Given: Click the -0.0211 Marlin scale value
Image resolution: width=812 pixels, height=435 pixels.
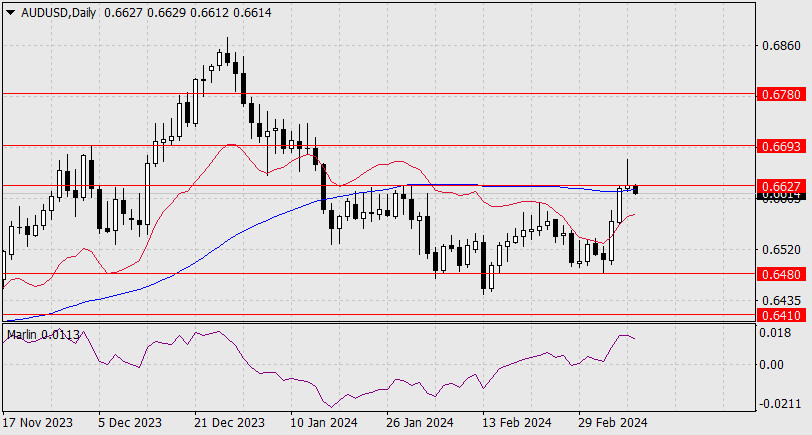Looking at the screenshot, I should click(x=781, y=403).
